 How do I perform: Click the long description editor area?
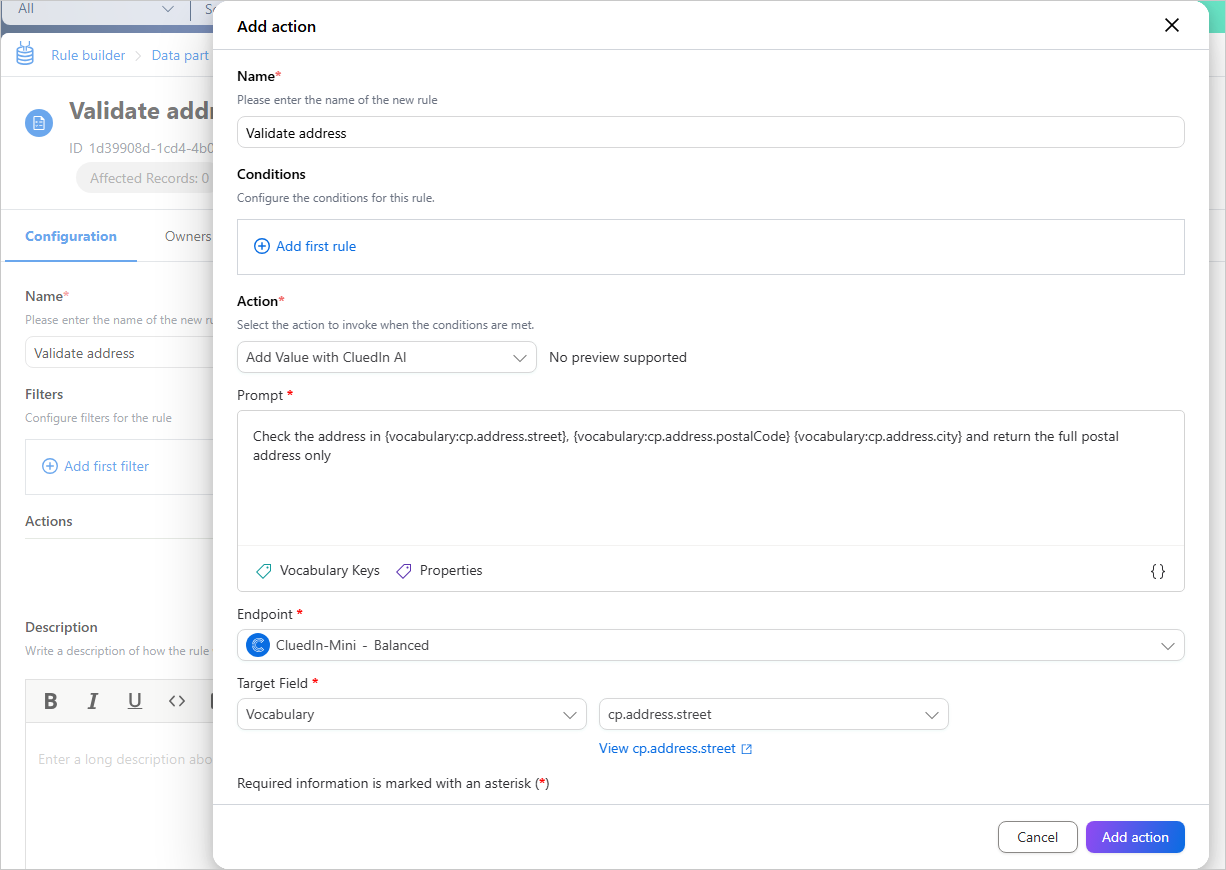(x=119, y=795)
